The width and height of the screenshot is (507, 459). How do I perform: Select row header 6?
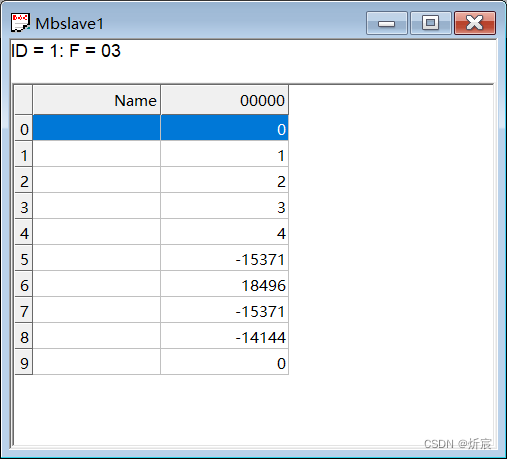point(24,284)
